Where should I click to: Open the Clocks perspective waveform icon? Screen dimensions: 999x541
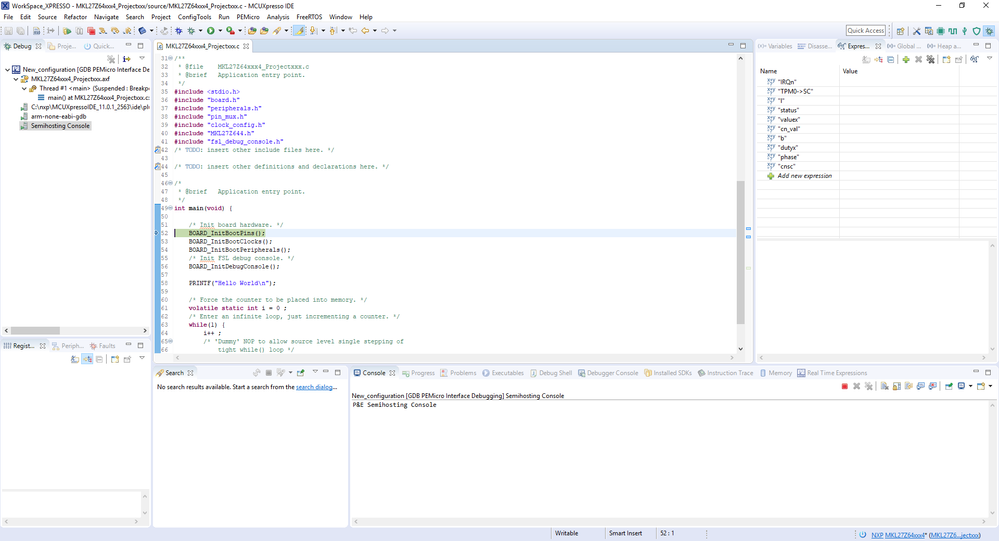[x=952, y=31]
